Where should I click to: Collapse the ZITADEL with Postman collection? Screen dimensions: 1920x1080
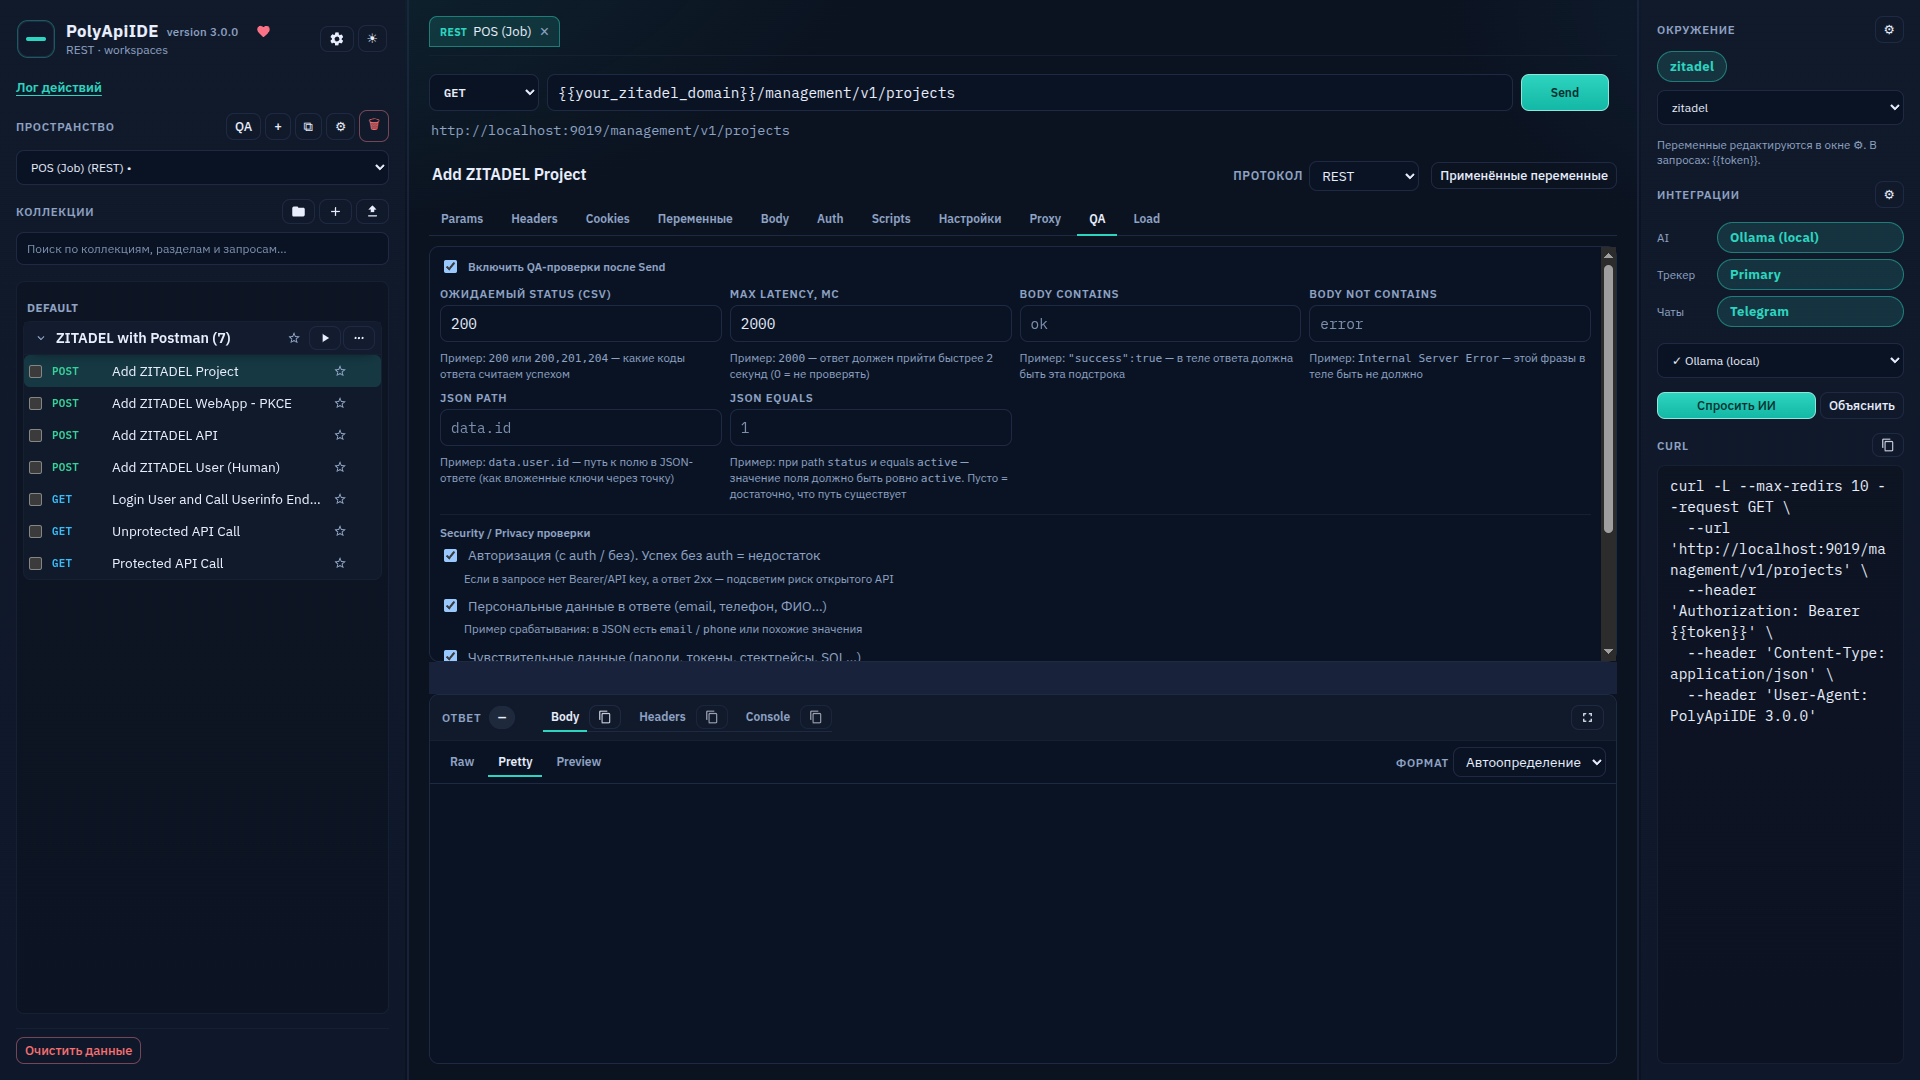coord(41,338)
